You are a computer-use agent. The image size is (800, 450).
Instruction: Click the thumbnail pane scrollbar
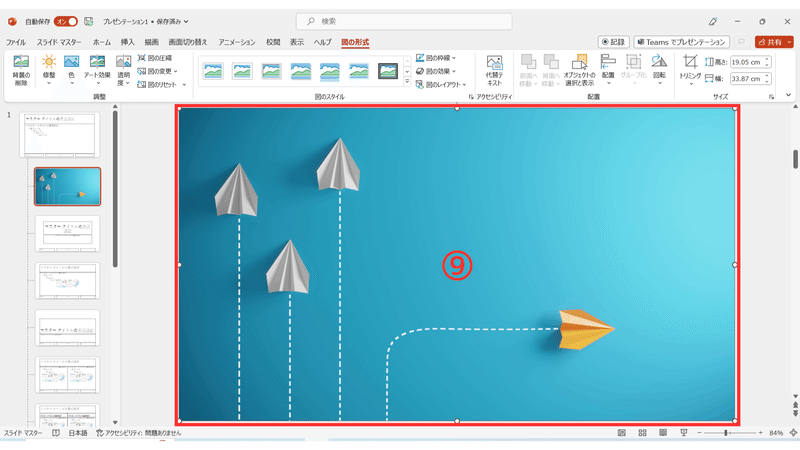(115, 189)
